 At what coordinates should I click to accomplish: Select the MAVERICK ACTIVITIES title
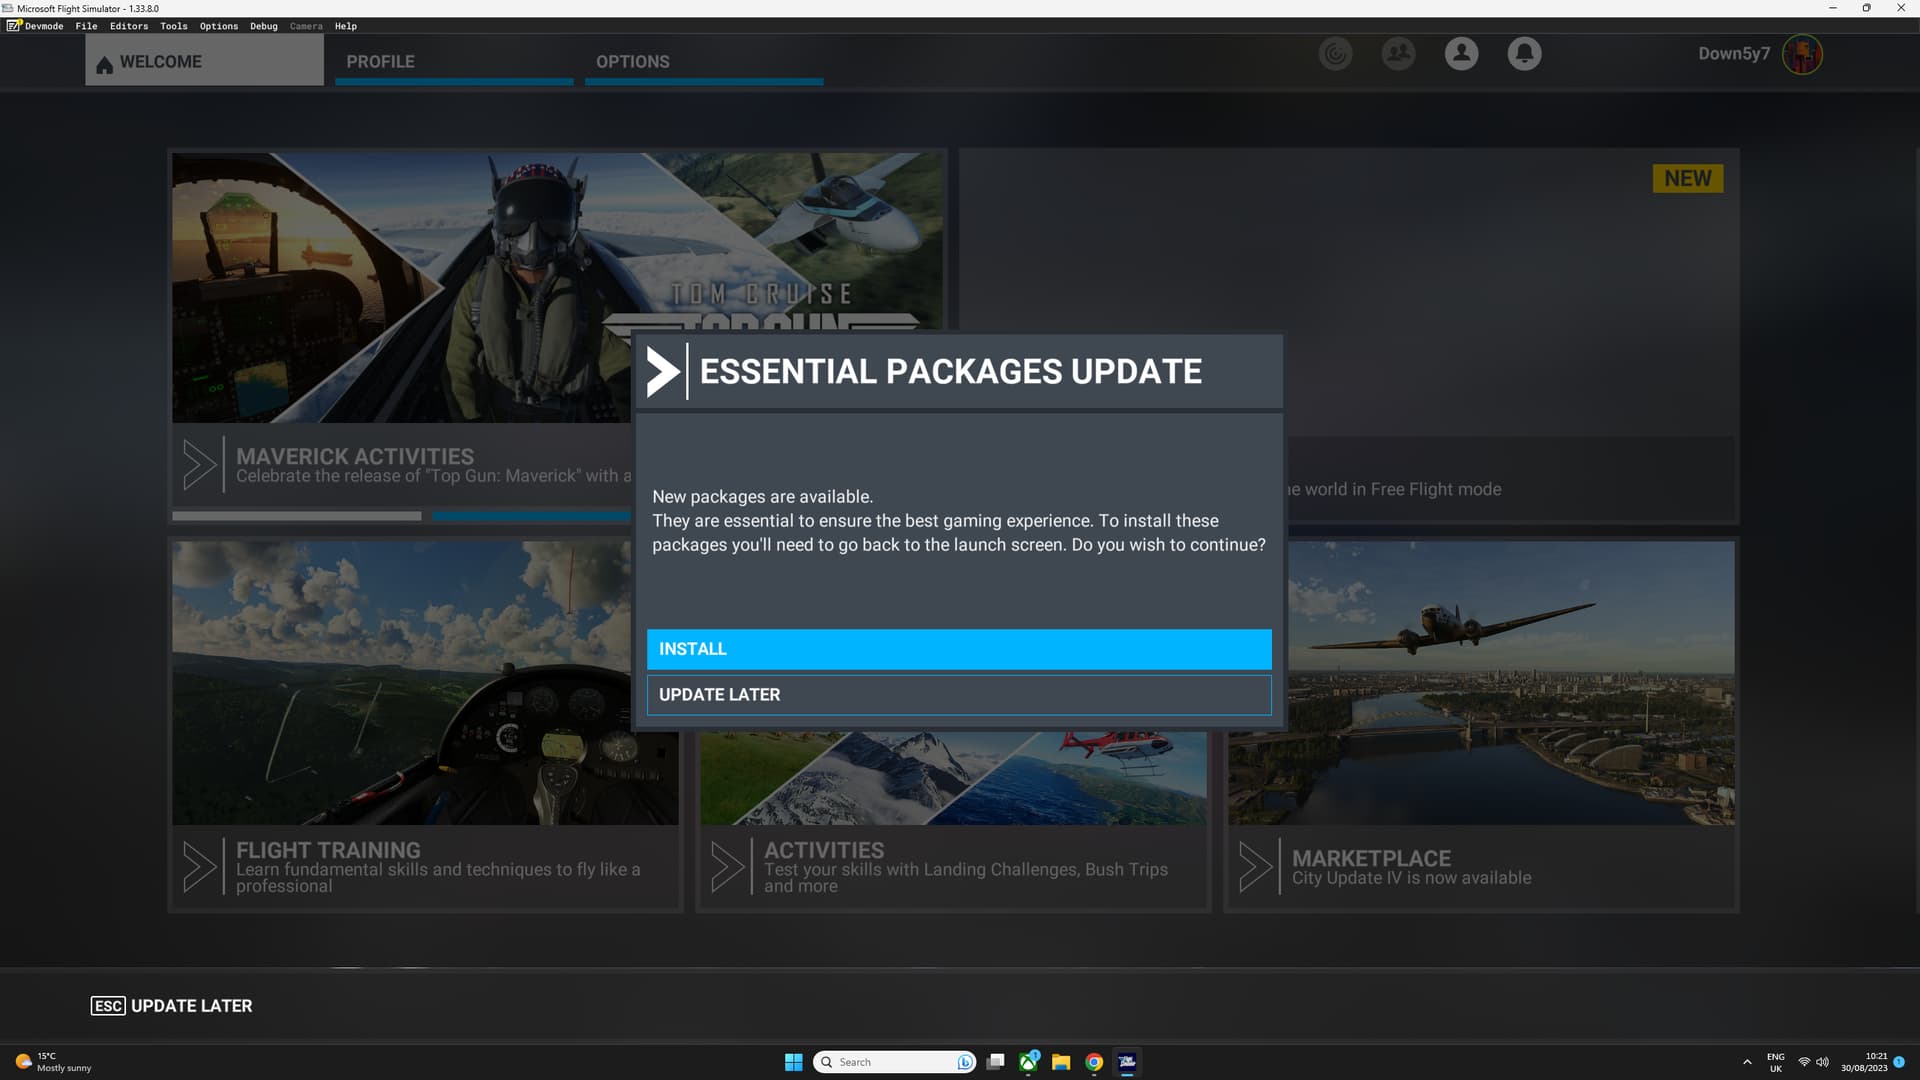click(x=355, y=456)
